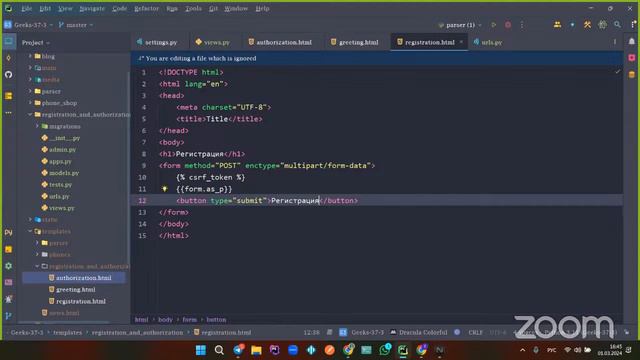The height and width of the screenshot is (360, 640).
Task: Switch to the settings.py tab
Action: tap(157, 42)
